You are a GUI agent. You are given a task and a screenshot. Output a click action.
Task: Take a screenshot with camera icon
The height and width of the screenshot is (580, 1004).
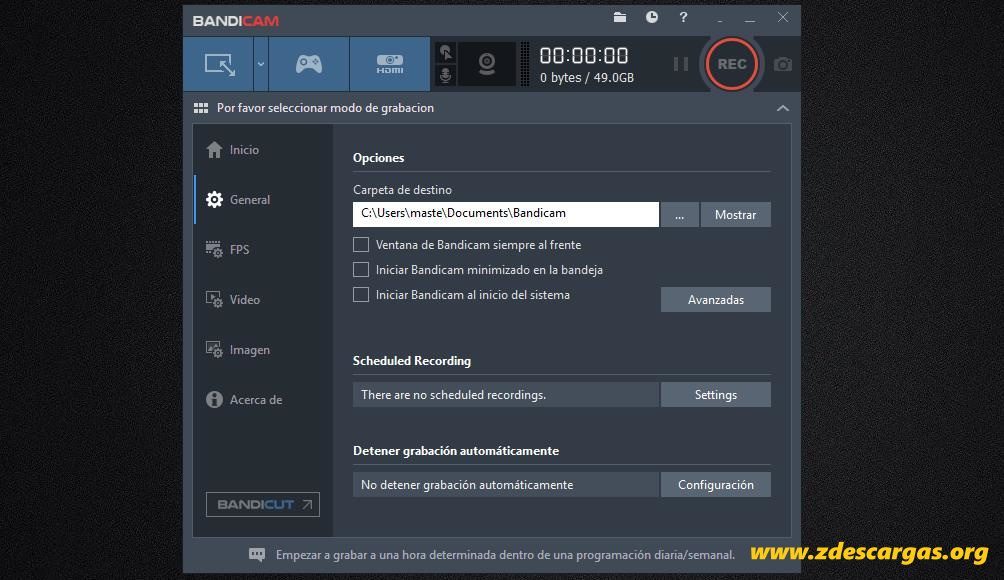[782, 64]
